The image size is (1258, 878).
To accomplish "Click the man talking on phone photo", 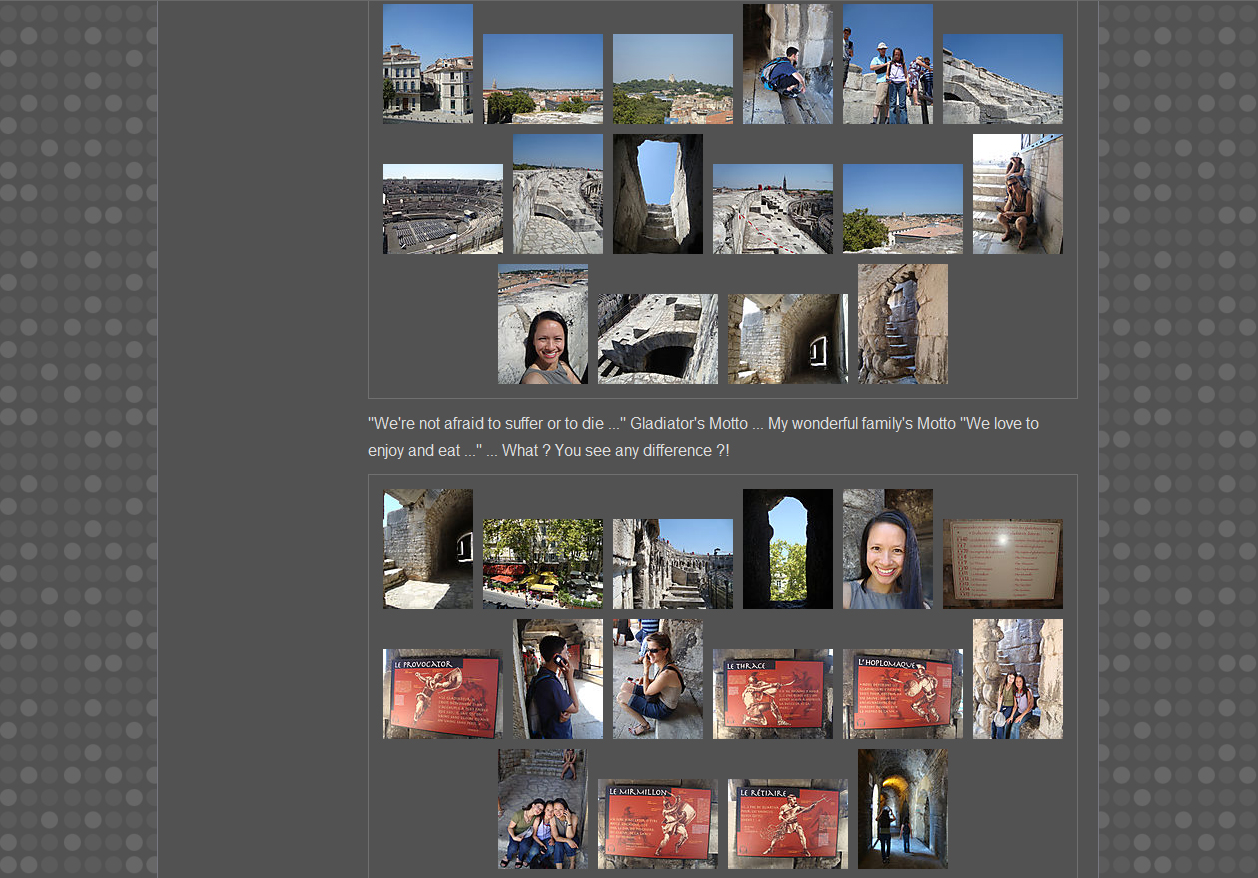I will click(557, 678).
